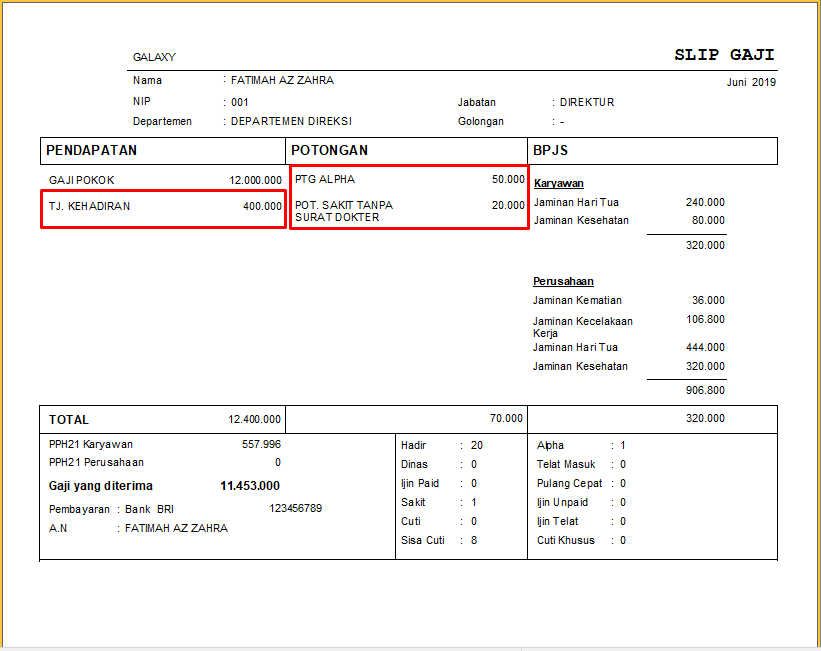
Task: Click the underlined Perusahaan heading
Action: click(563, 282)
